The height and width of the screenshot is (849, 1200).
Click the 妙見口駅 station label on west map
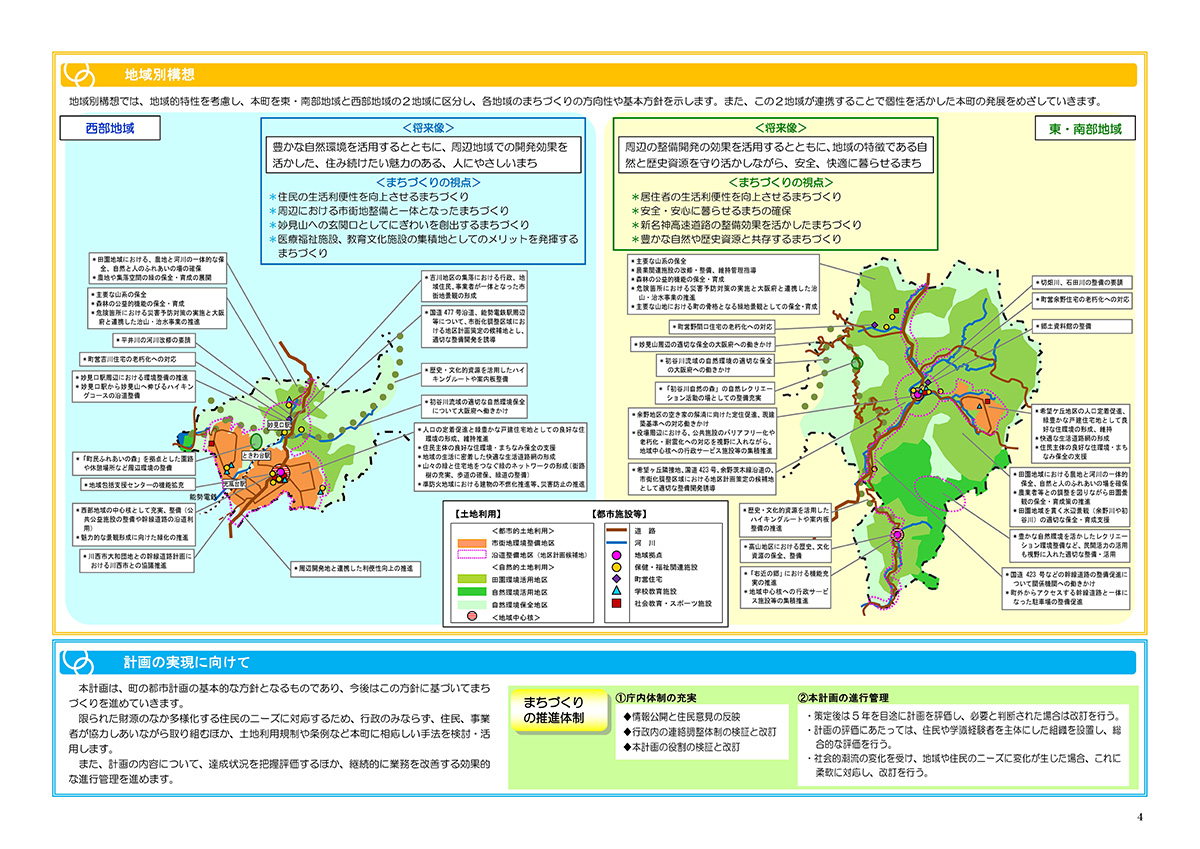pyautogui.click(x=278, y=426)
